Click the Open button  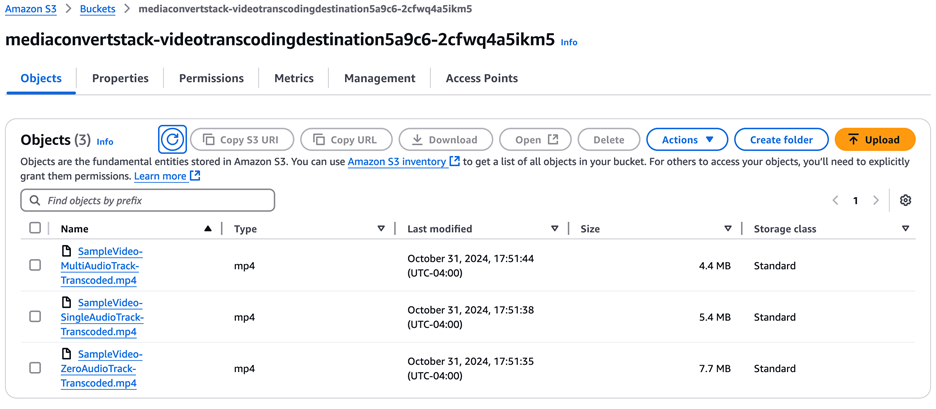point(535,140)
